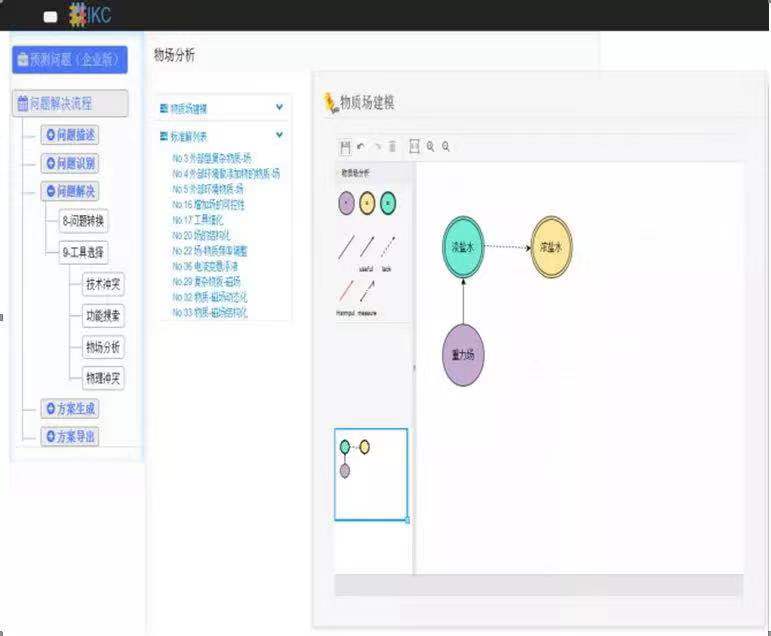Click the trash delete icon
This screenshot has width=771, height=636.
pyautogui.click(x=392, y=147)
